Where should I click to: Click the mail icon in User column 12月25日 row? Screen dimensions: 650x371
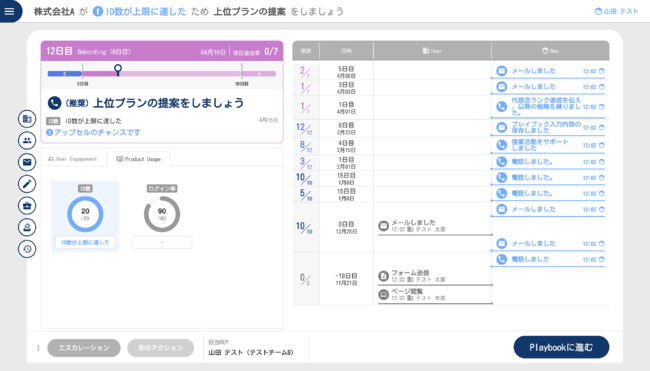tap(383, 226)
